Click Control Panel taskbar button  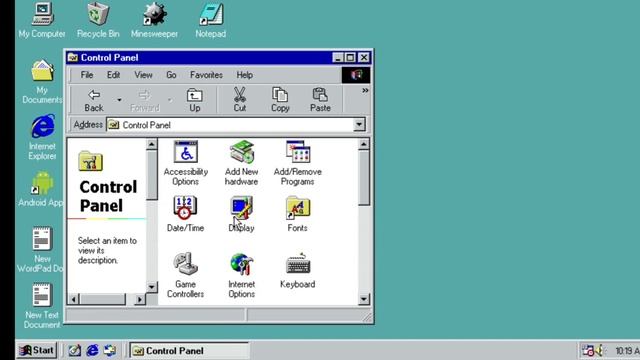click(189, 351)
